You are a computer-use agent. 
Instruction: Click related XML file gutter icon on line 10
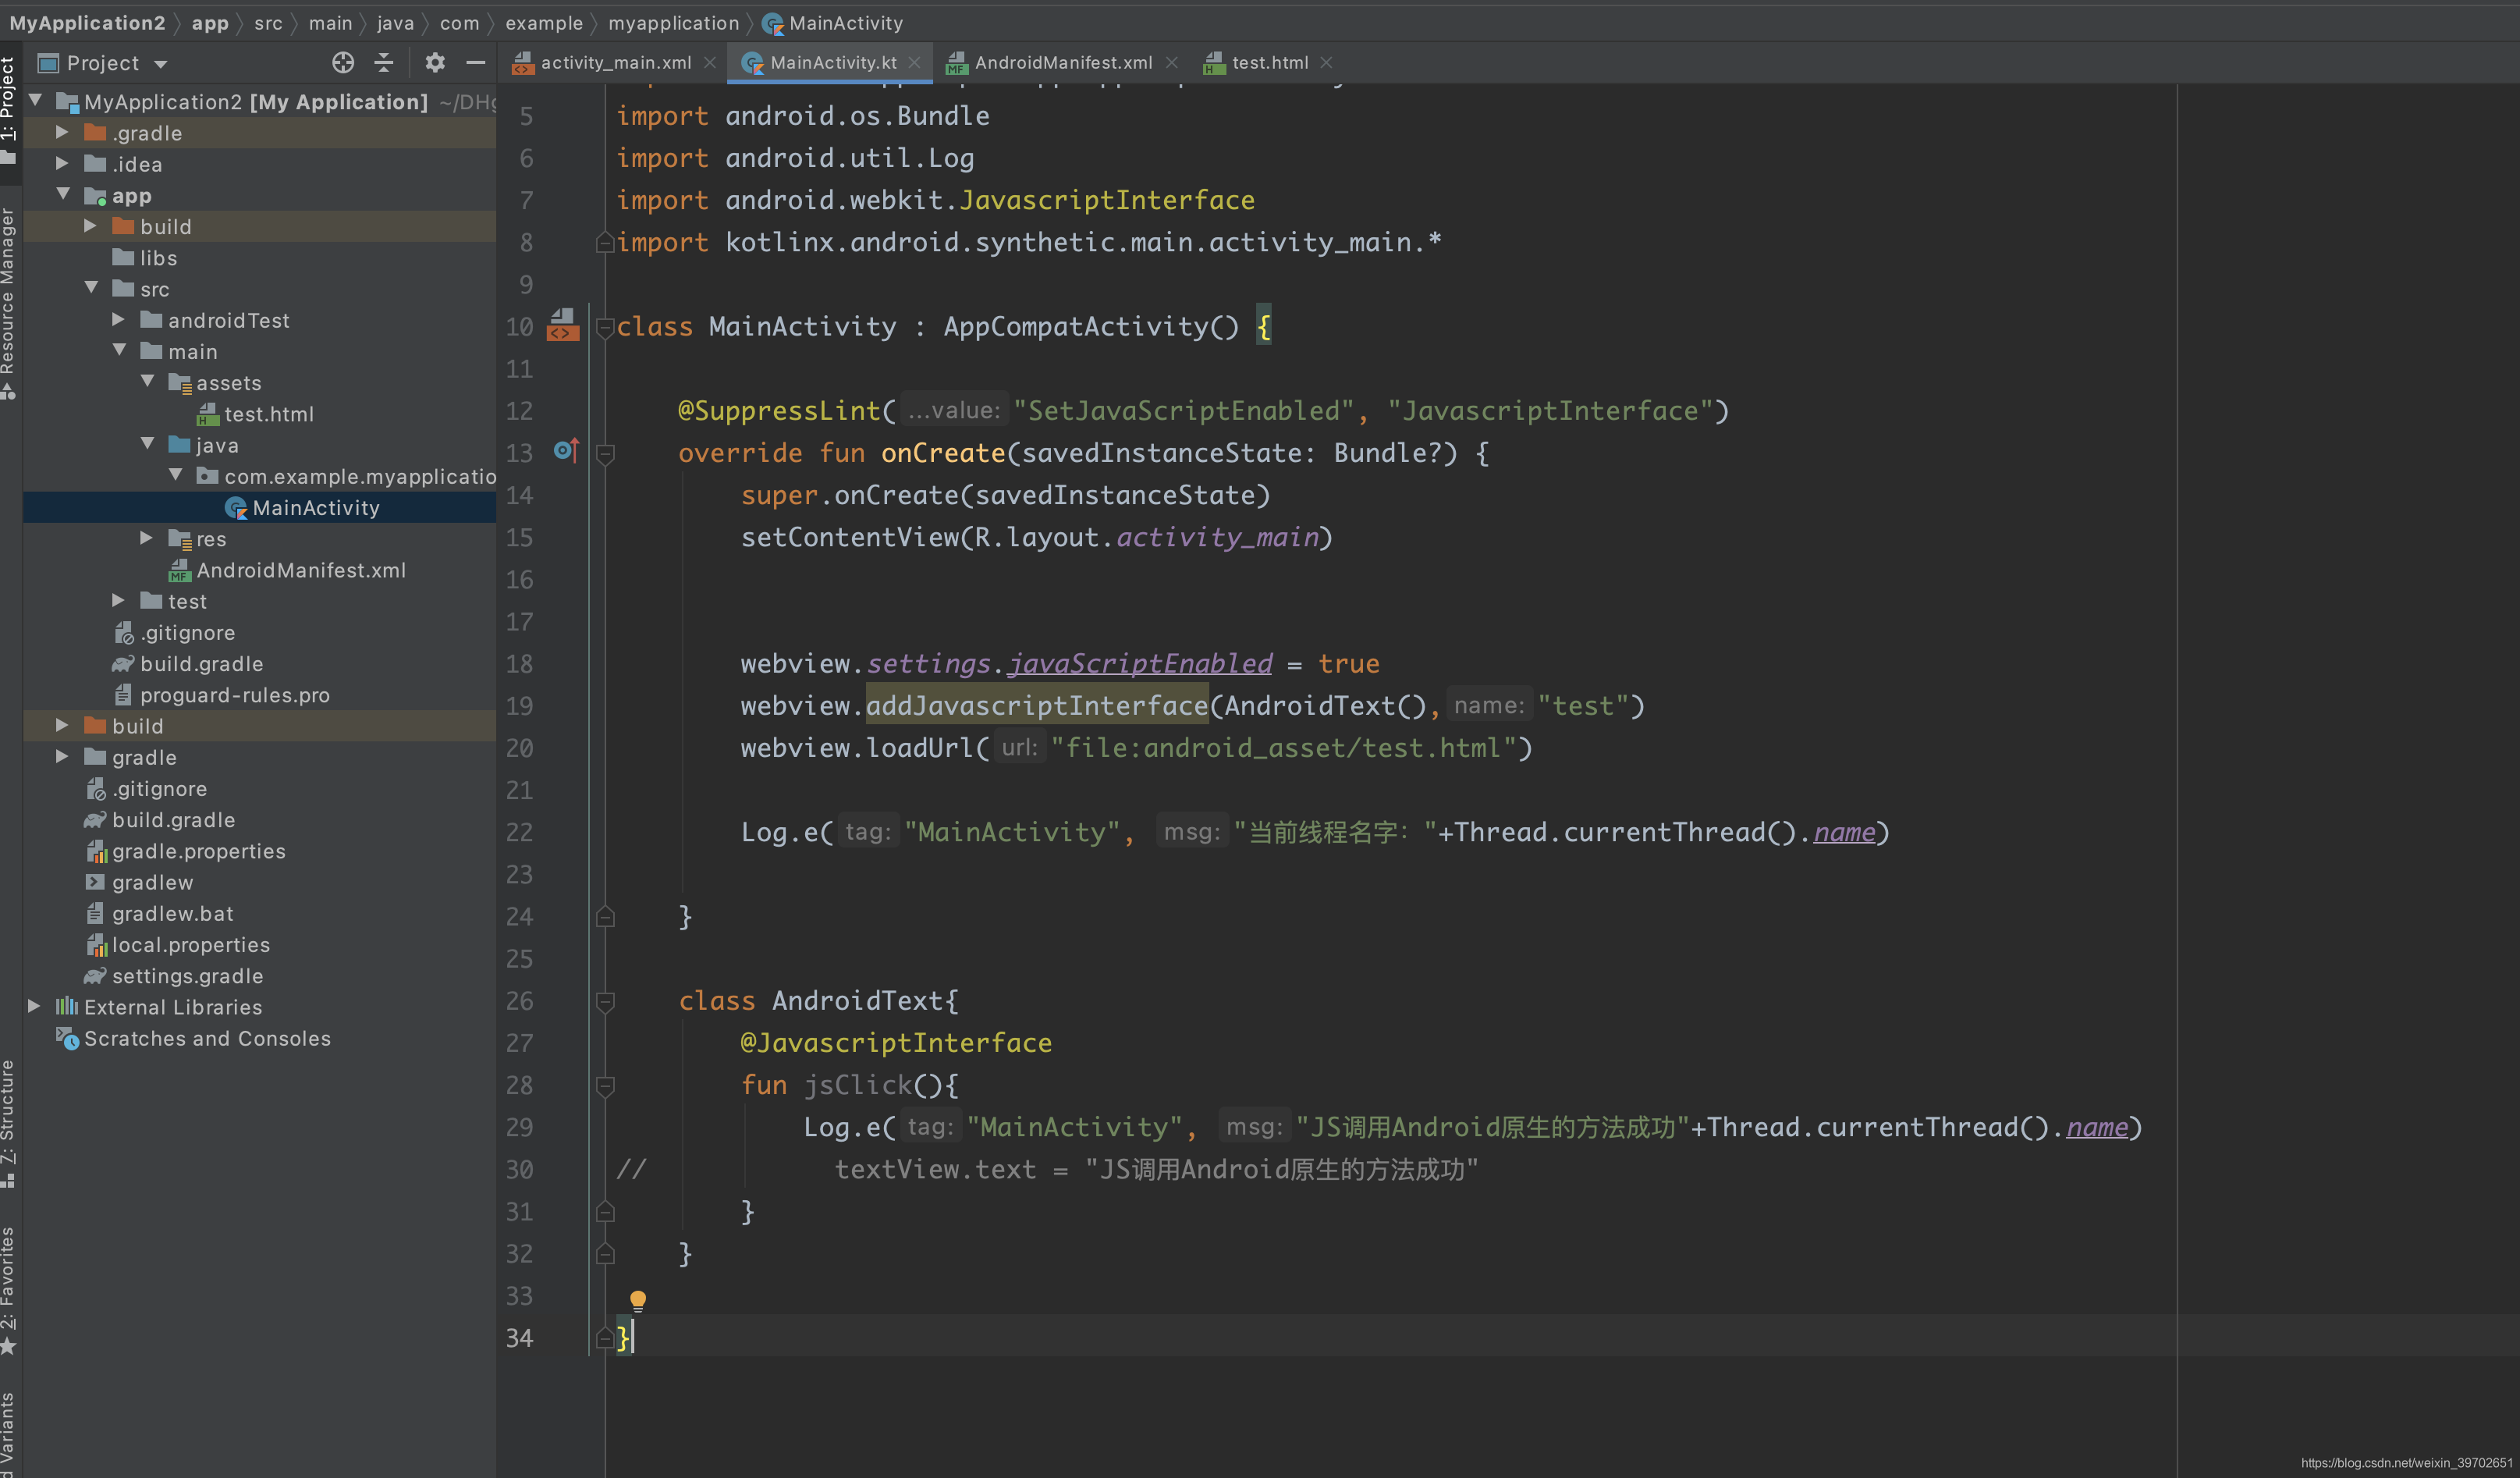click(563, 326)
